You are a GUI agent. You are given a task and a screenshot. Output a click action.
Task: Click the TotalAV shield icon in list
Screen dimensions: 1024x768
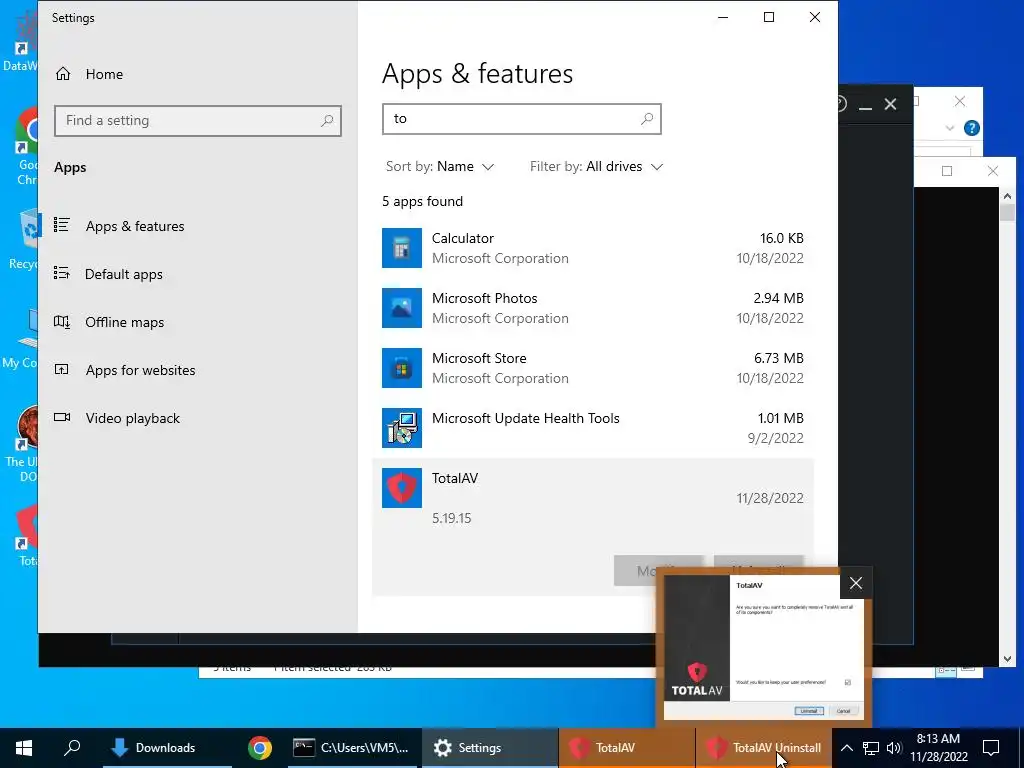(x=402, y=488)
